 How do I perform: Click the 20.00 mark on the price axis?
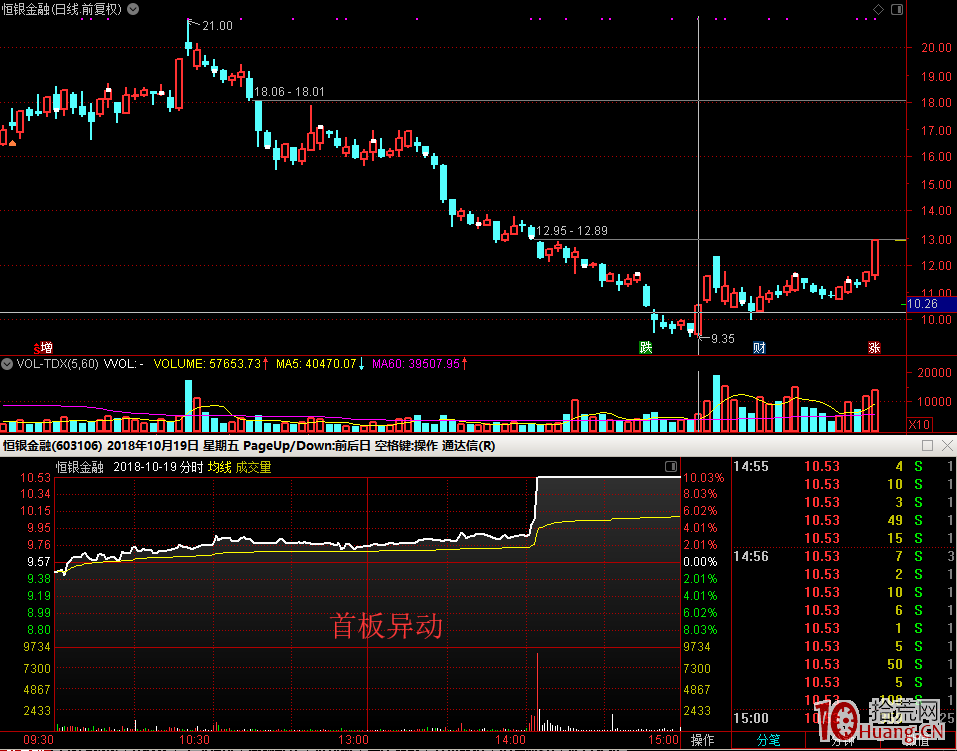point(936,48)
